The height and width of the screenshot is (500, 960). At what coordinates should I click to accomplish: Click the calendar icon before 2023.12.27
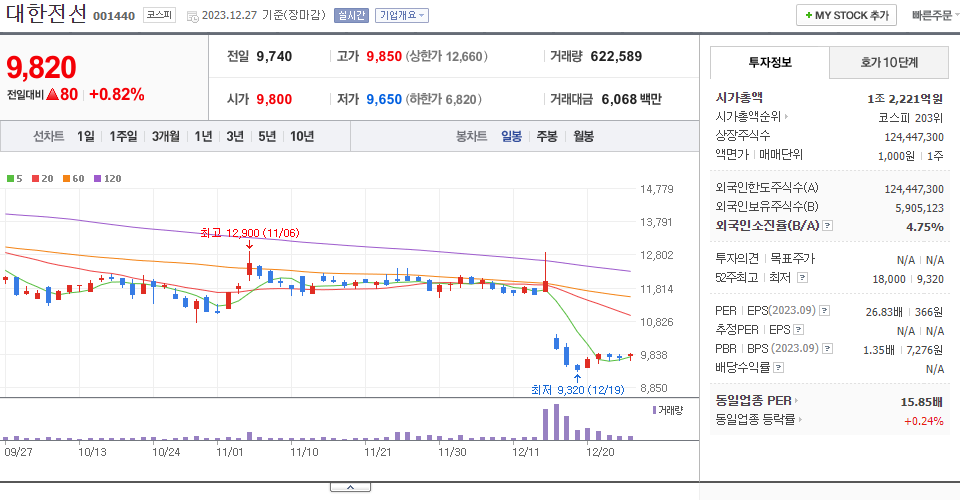(x=192, y=17)
